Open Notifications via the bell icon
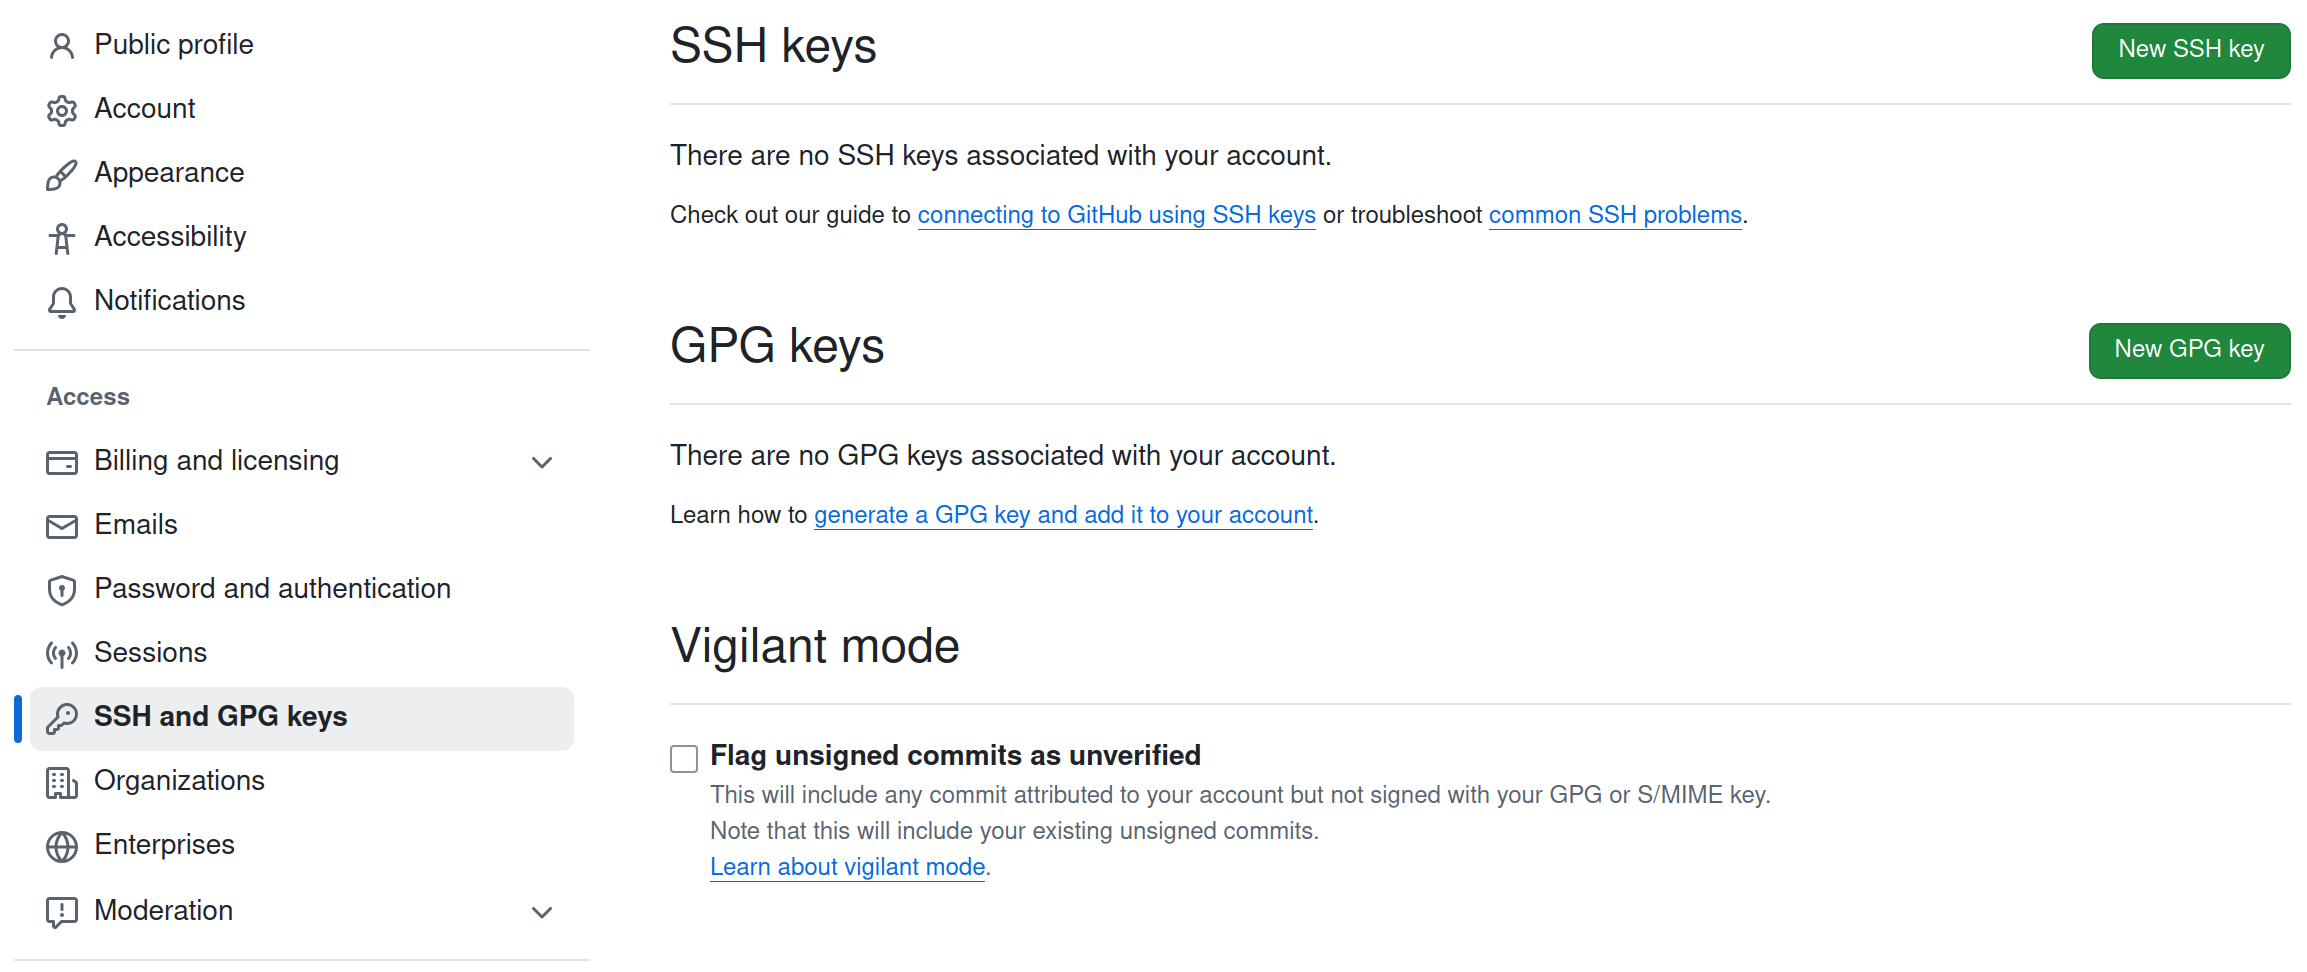2307x972 pixels. pos(62,302)
